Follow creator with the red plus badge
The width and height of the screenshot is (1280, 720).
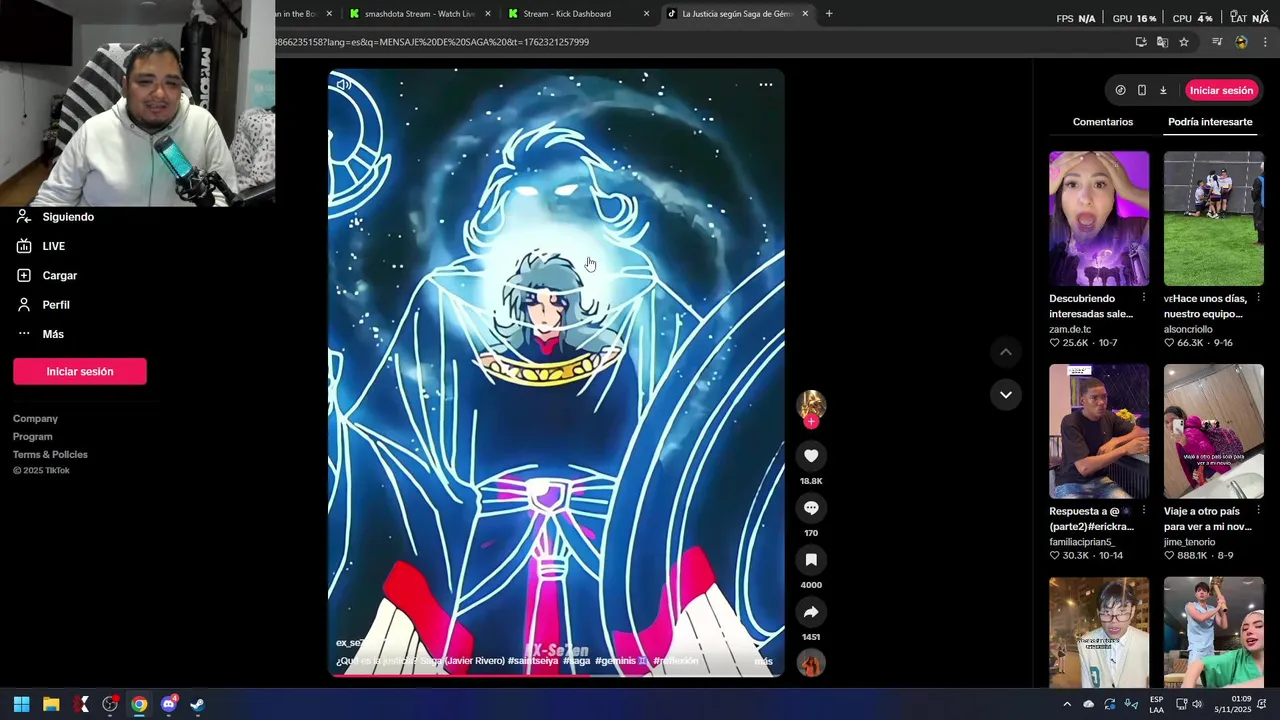tap(811, 422)
